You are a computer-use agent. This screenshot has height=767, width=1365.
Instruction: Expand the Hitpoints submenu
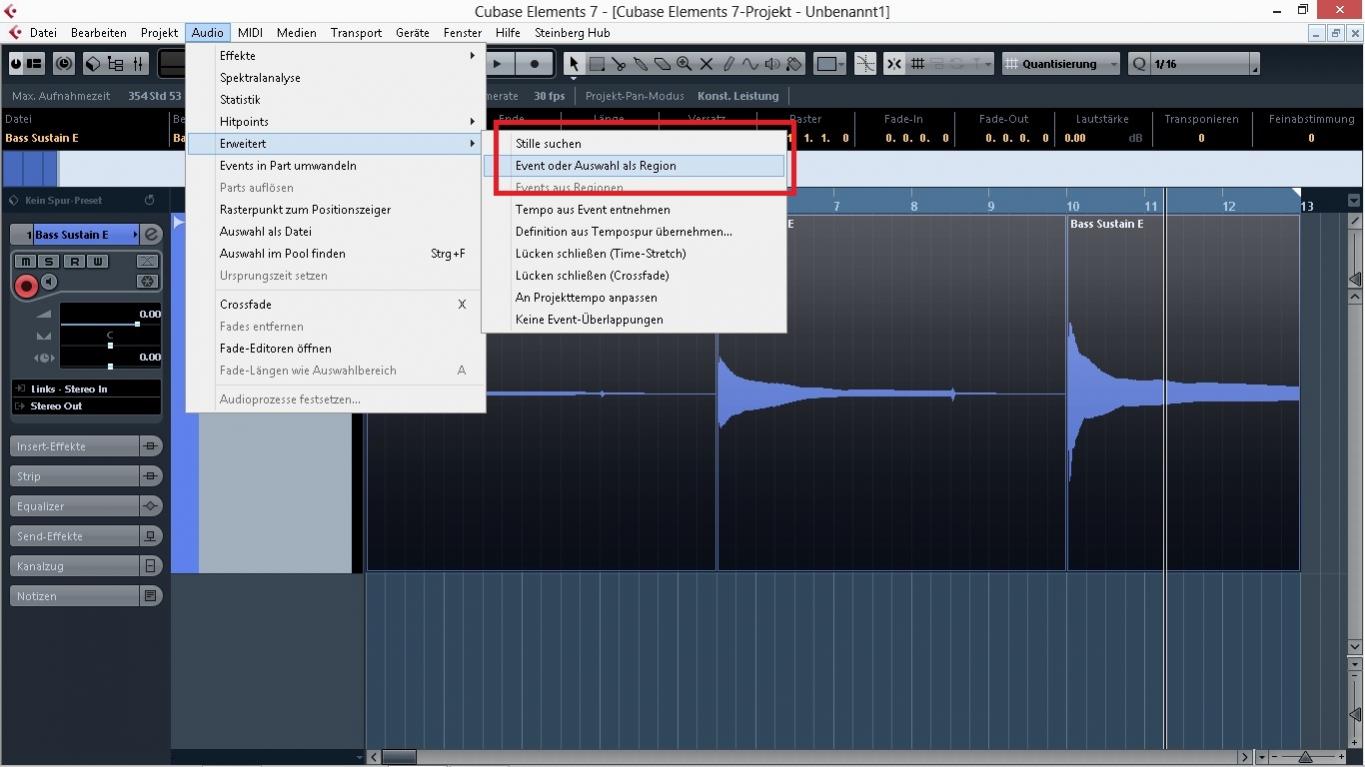tap(337, 122)
